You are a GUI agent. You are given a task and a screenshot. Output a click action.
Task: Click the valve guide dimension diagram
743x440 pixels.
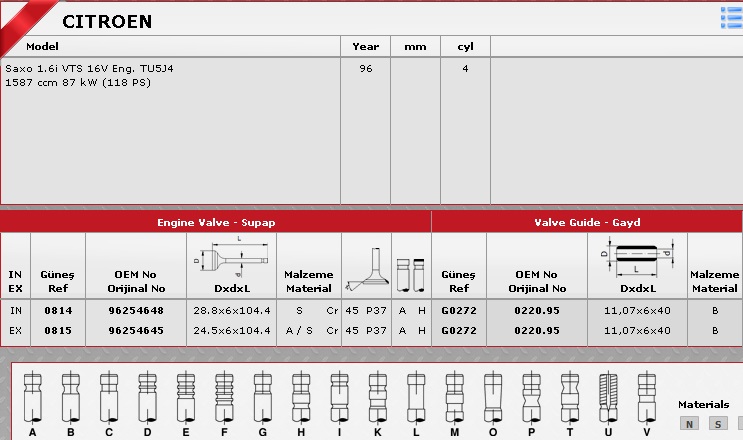tap(637, 256)
